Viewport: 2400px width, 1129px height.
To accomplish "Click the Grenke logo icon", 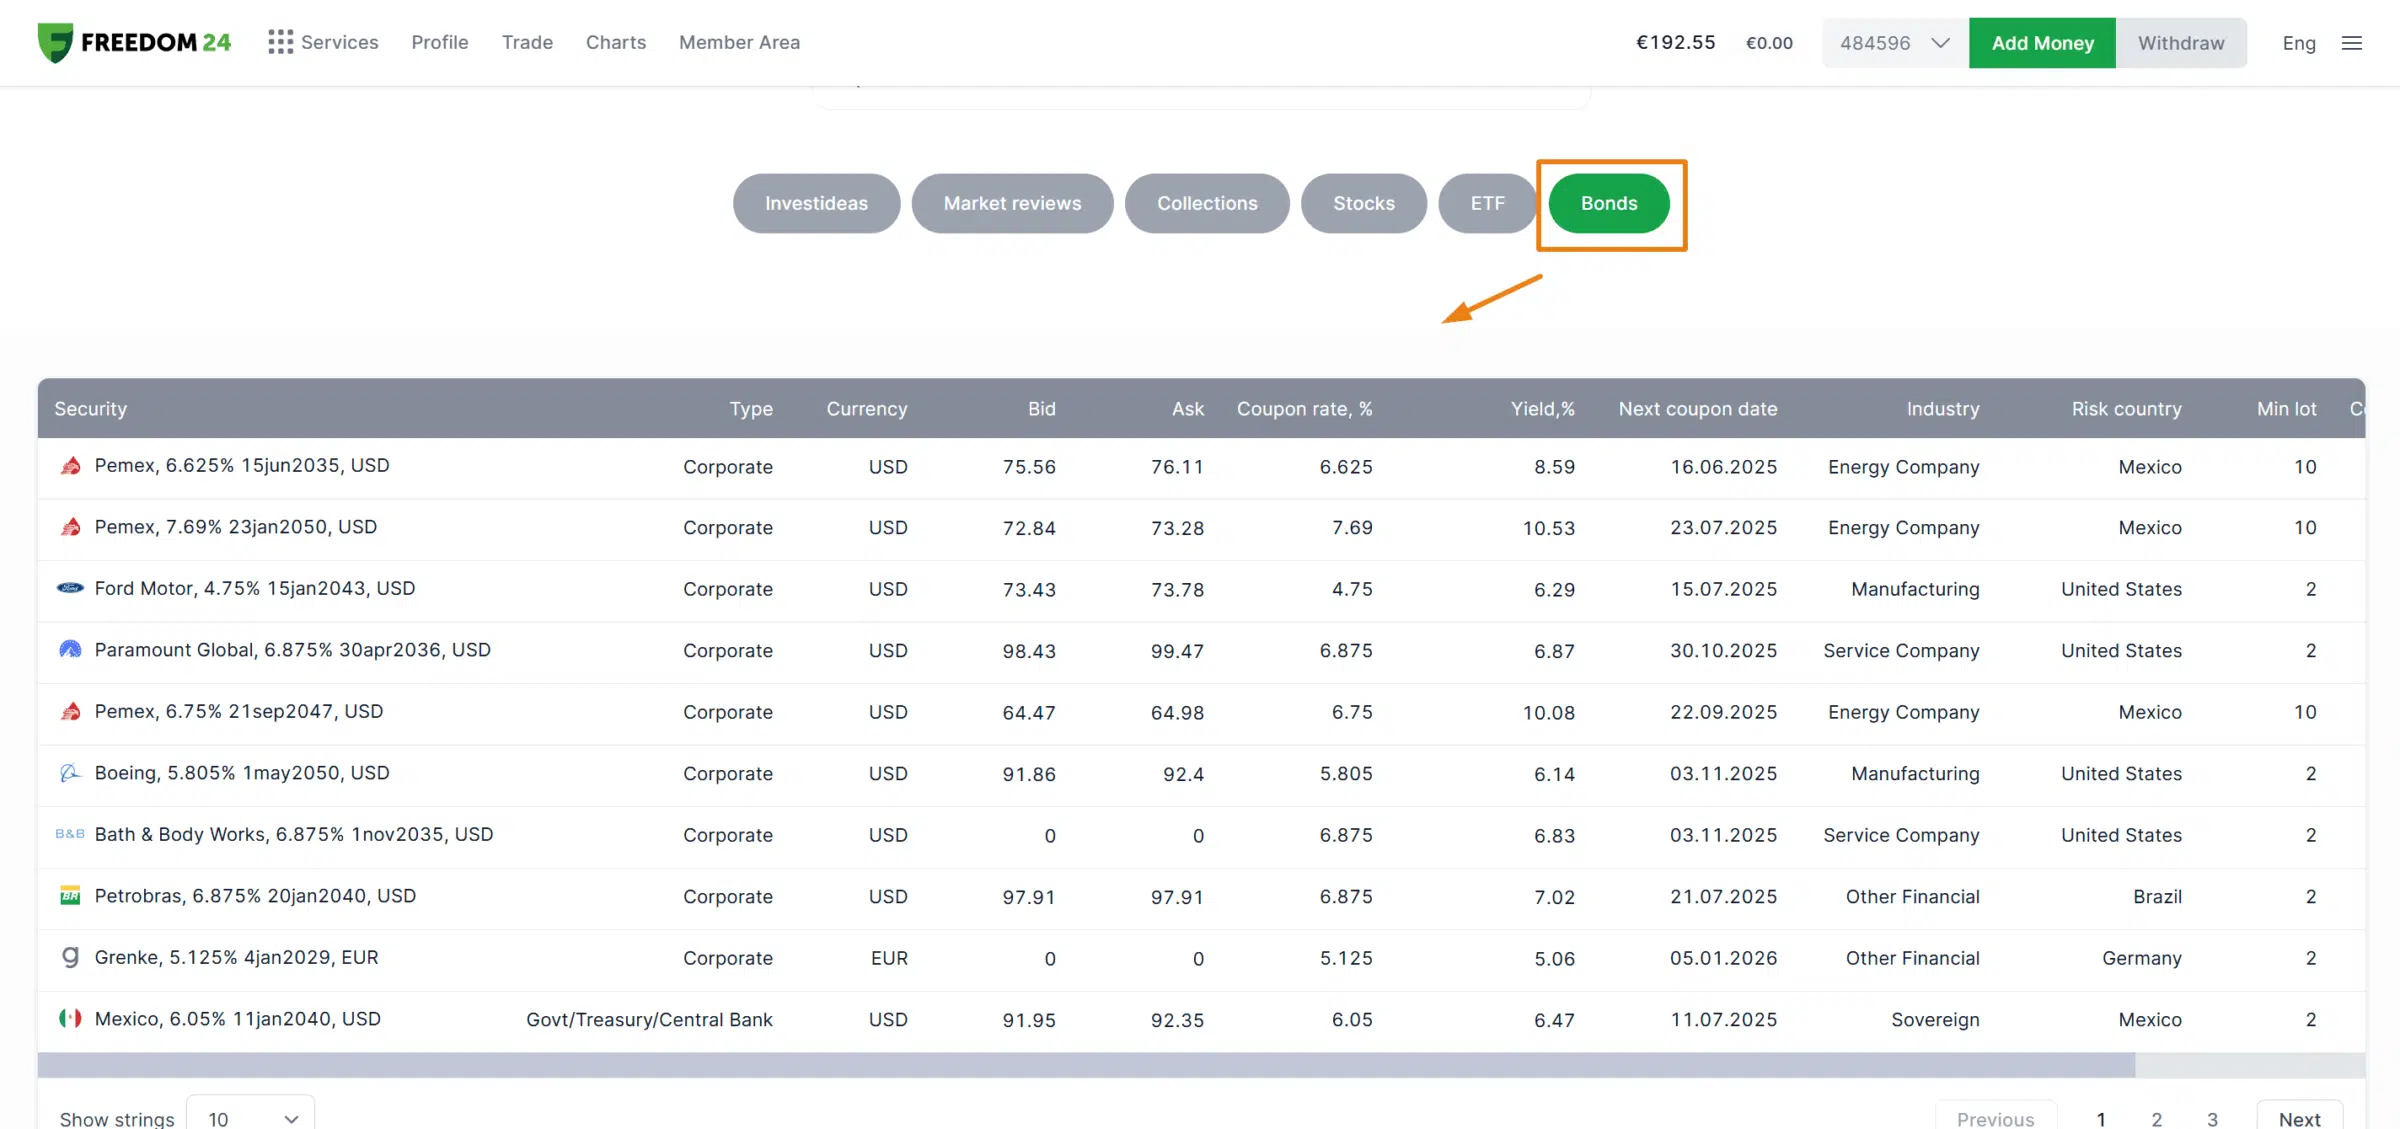I will click(x=70, y=957).
